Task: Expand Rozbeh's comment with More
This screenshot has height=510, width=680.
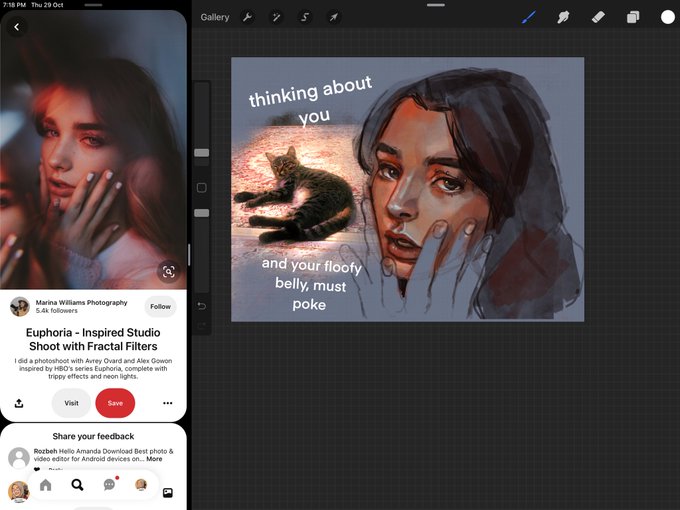Action: tap(154, 459)
